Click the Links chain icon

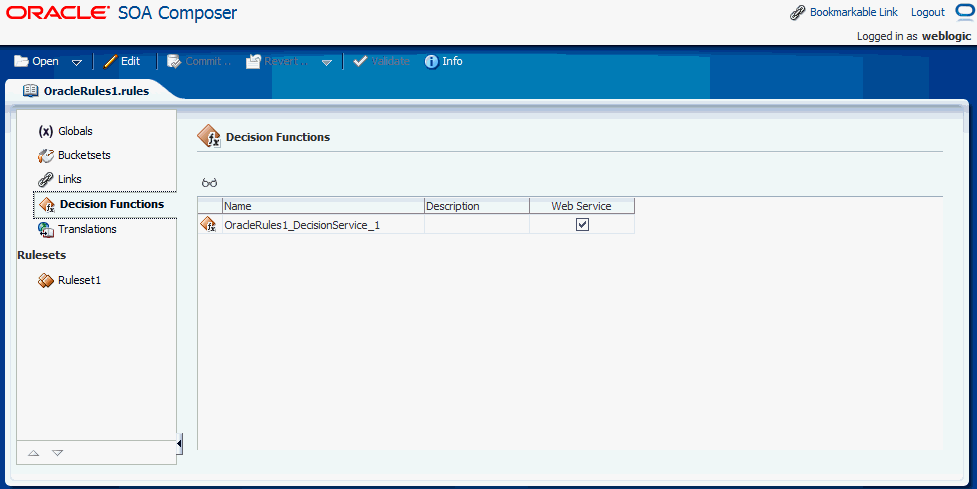click(45, 179)
